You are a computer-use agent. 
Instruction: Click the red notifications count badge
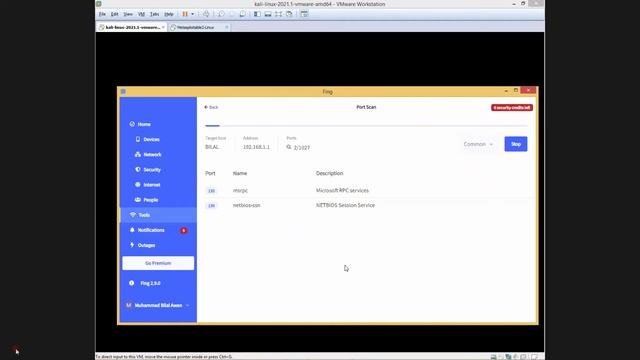tap(184, 231)
